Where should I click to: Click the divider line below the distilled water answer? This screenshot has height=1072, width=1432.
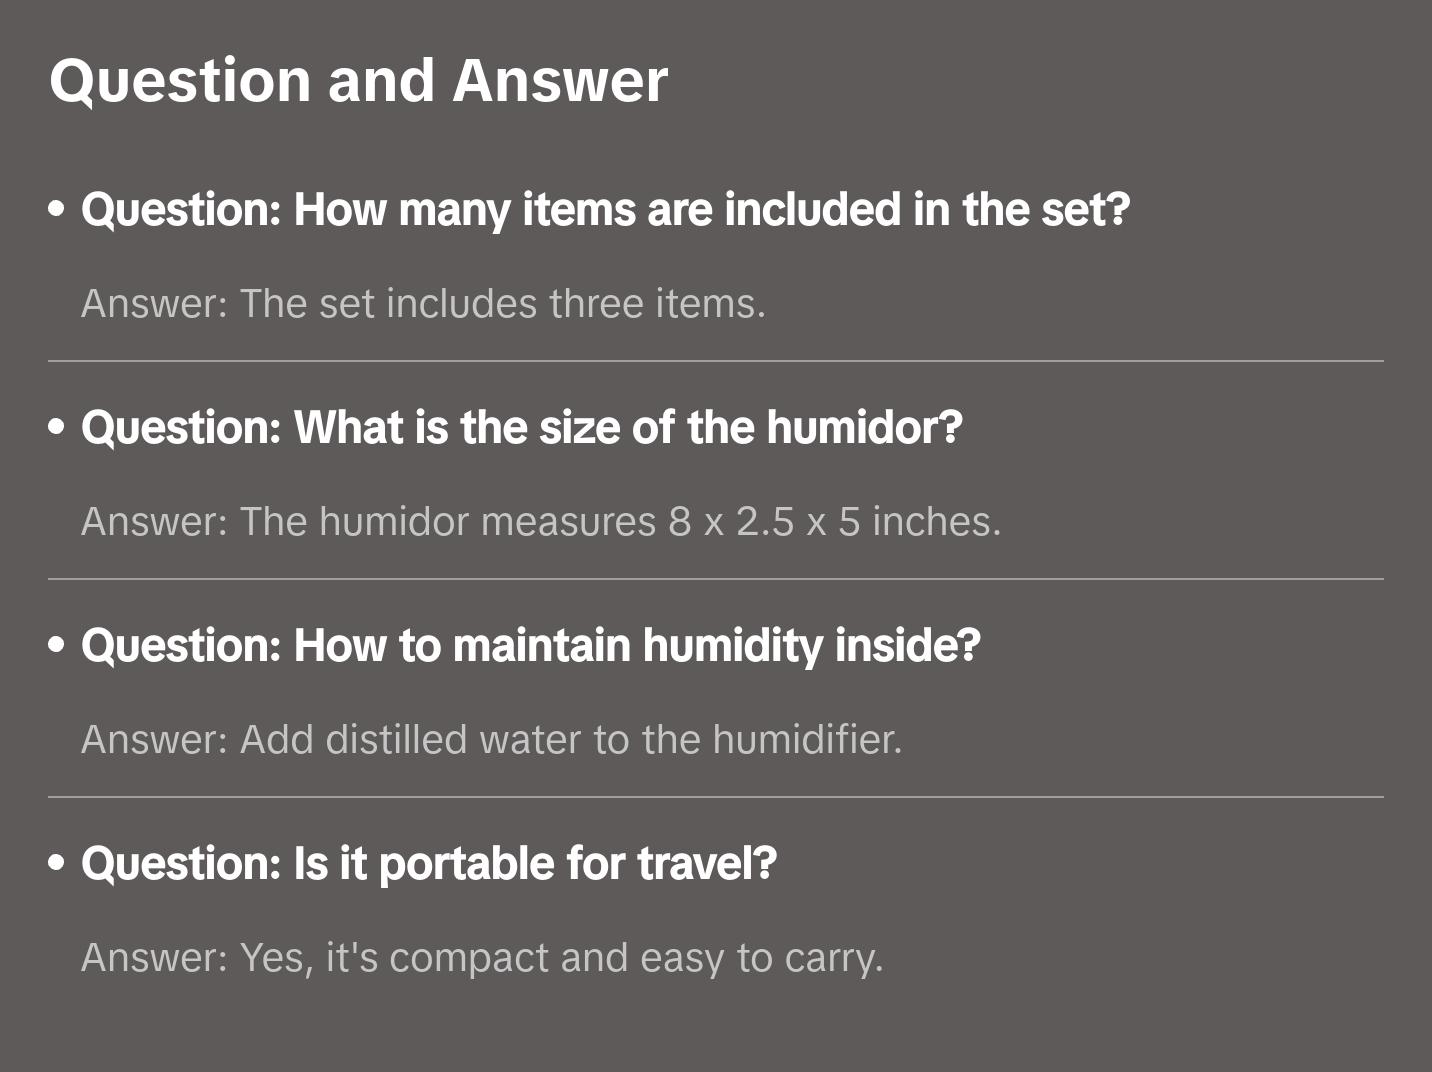[715, 797]
